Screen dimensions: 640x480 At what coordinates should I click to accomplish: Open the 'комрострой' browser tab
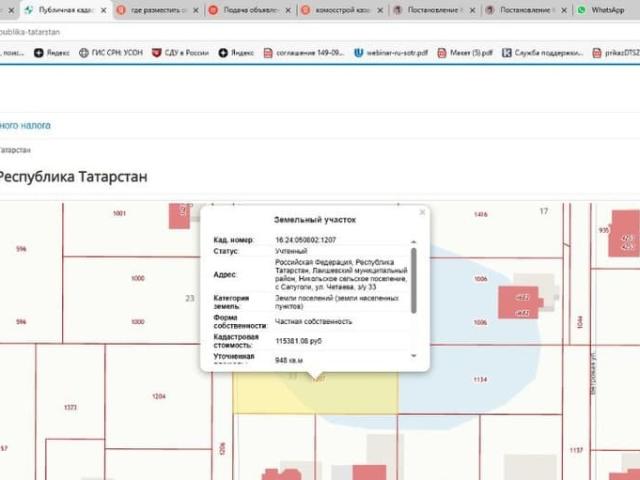(x=342, y=9)
